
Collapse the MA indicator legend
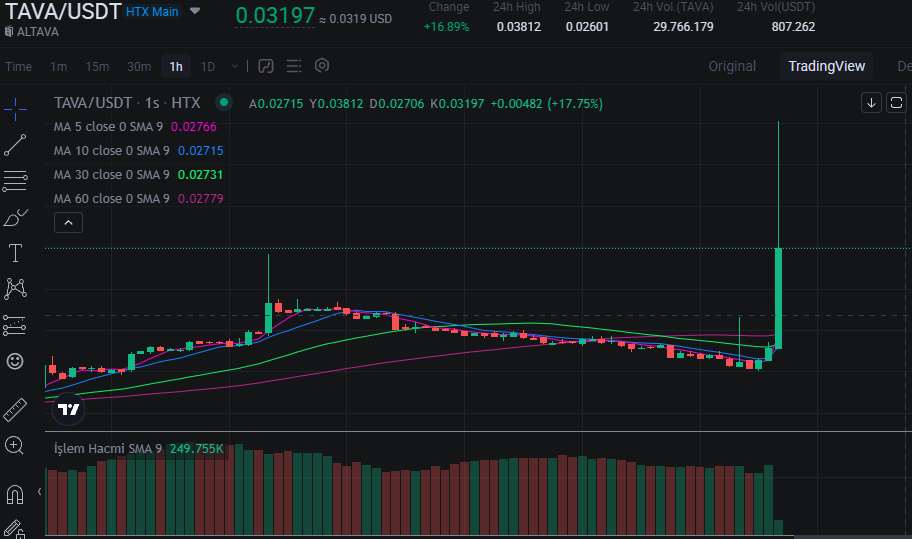tap(68, 222)
